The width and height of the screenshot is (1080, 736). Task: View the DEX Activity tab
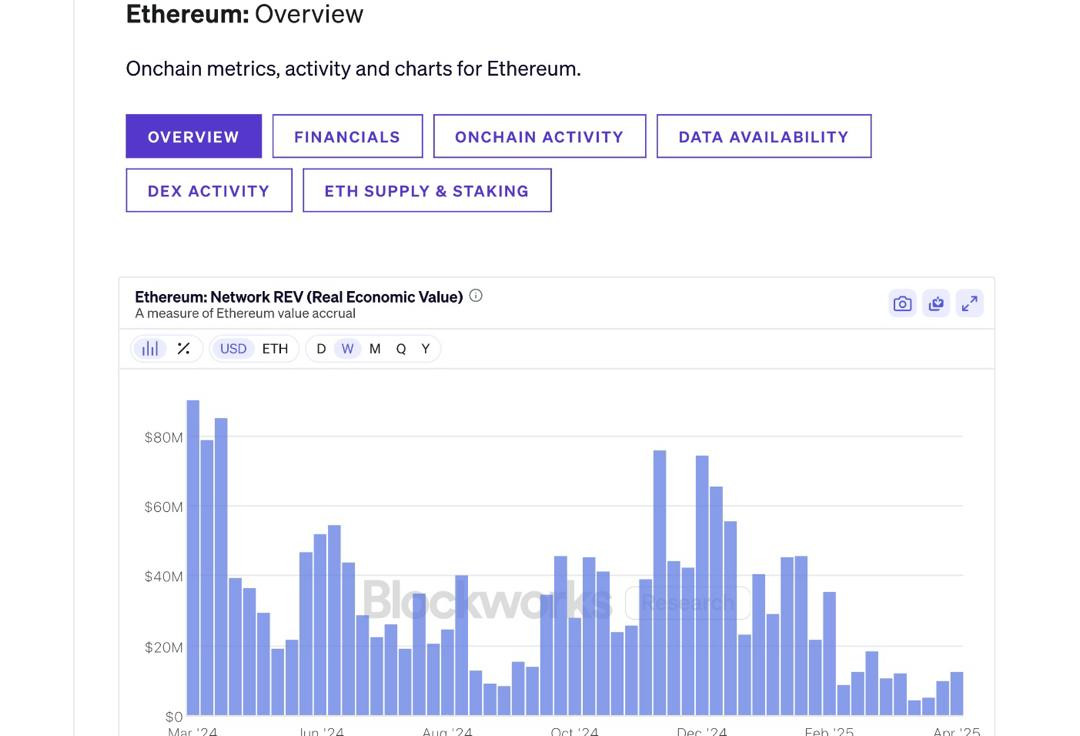coord(209,191)
